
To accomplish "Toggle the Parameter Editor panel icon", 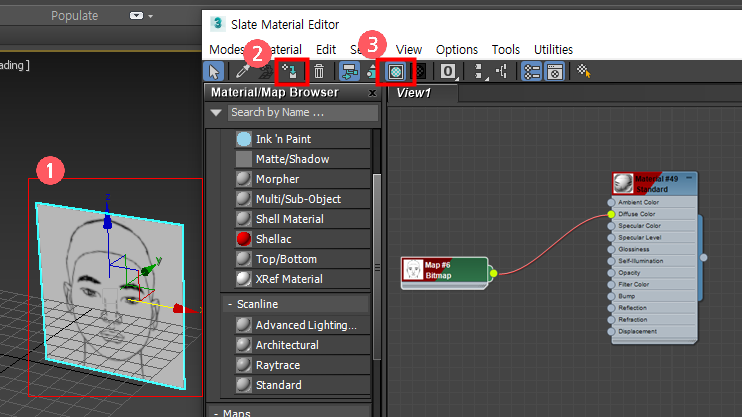I will coord(555,72).
